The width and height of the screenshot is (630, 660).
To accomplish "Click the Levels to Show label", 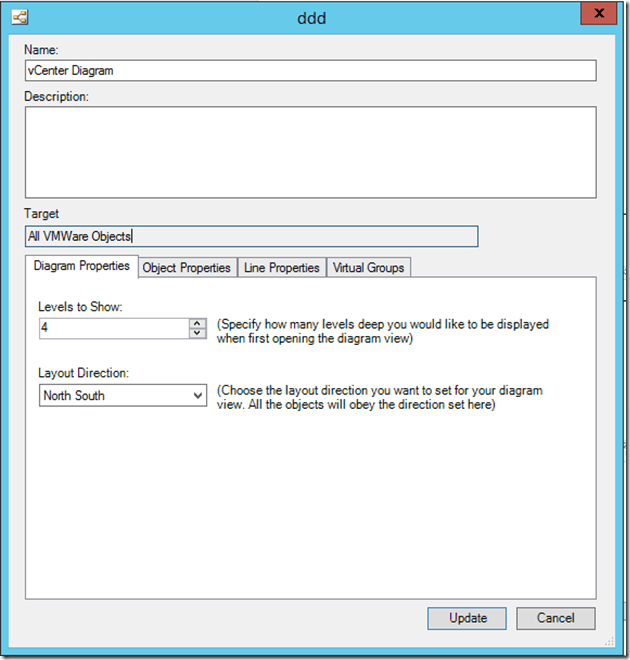I will click(80, 306).
